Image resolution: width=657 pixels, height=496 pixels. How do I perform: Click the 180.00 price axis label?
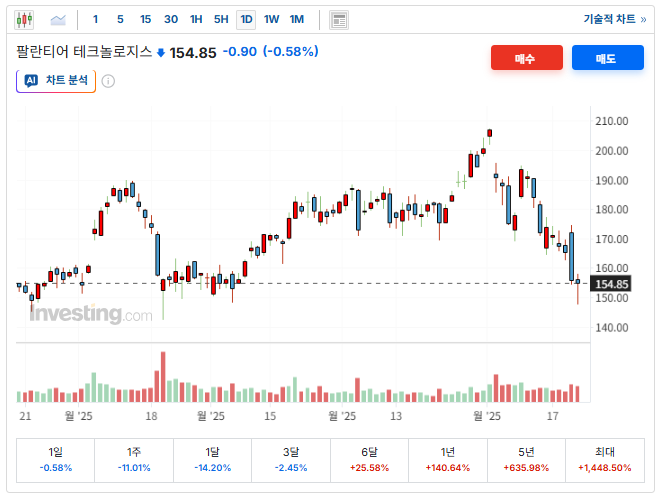click(612, 209)
